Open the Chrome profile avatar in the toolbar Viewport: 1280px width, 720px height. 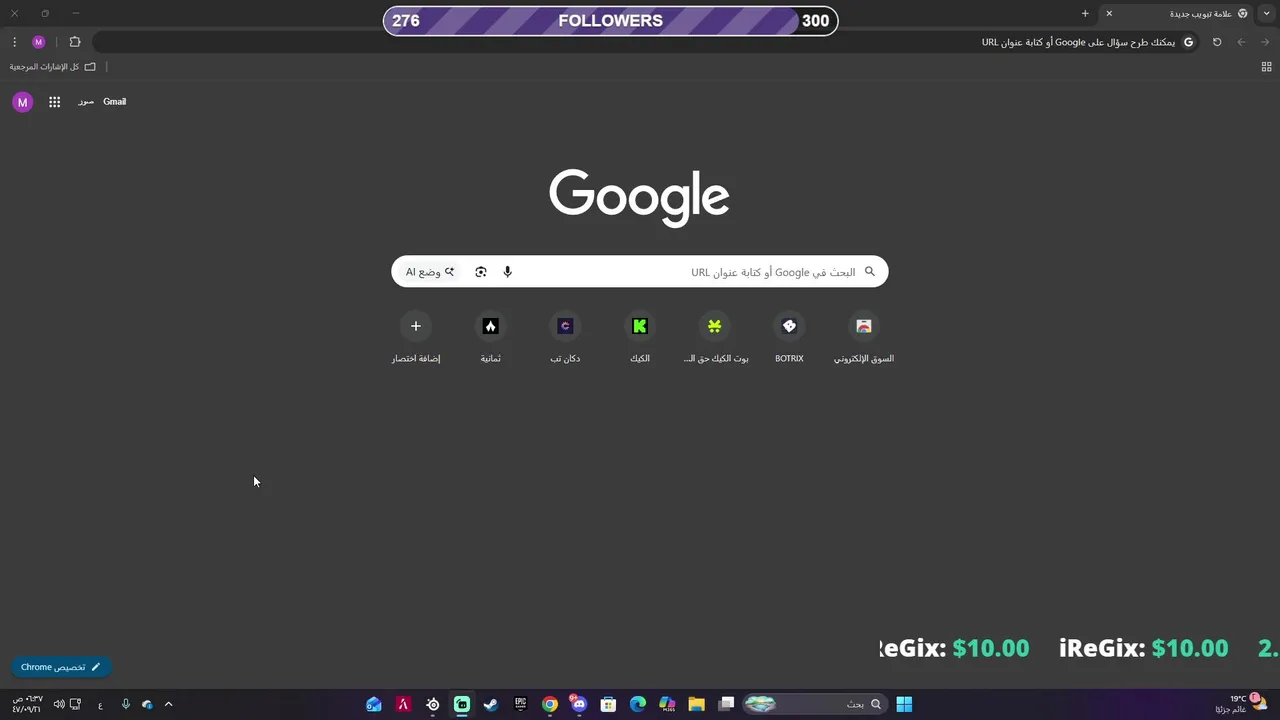point(39,42)
